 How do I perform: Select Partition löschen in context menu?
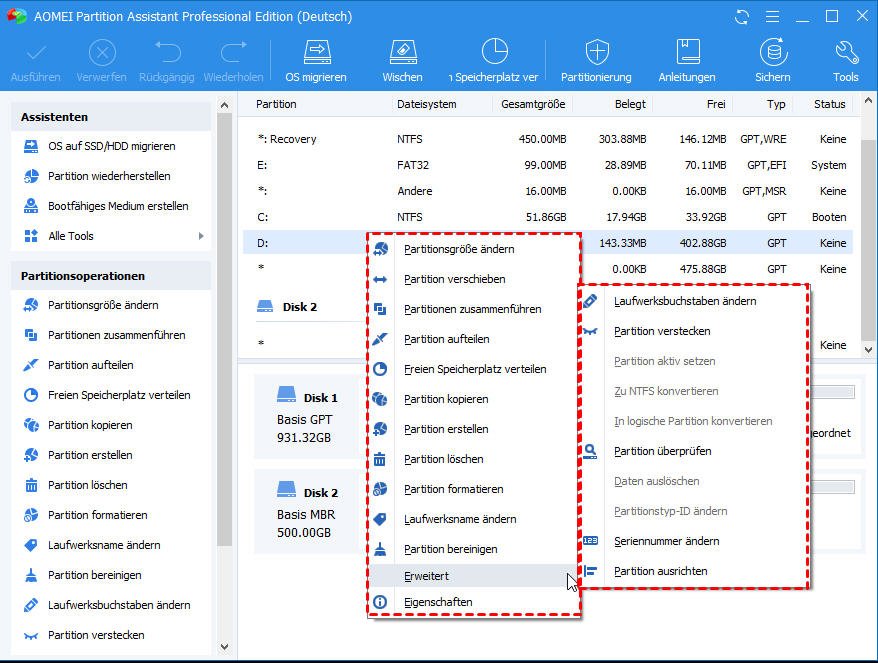[474, 459]
